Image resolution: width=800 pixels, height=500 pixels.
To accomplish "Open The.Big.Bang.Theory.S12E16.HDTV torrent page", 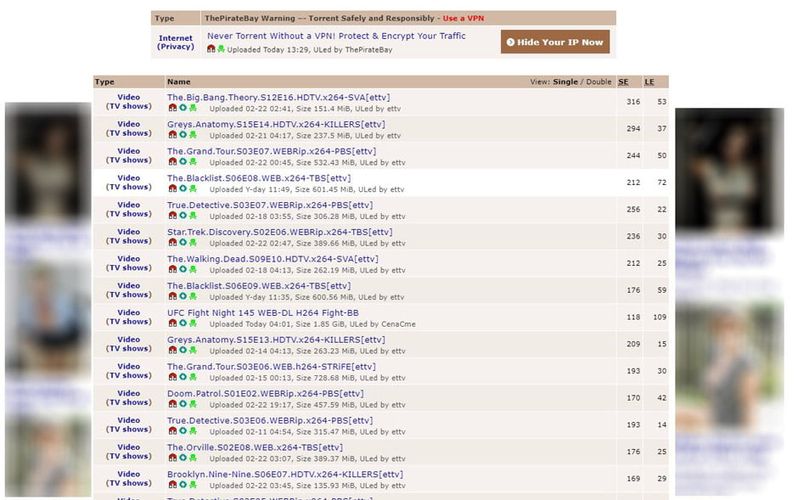I will [279, 97].
